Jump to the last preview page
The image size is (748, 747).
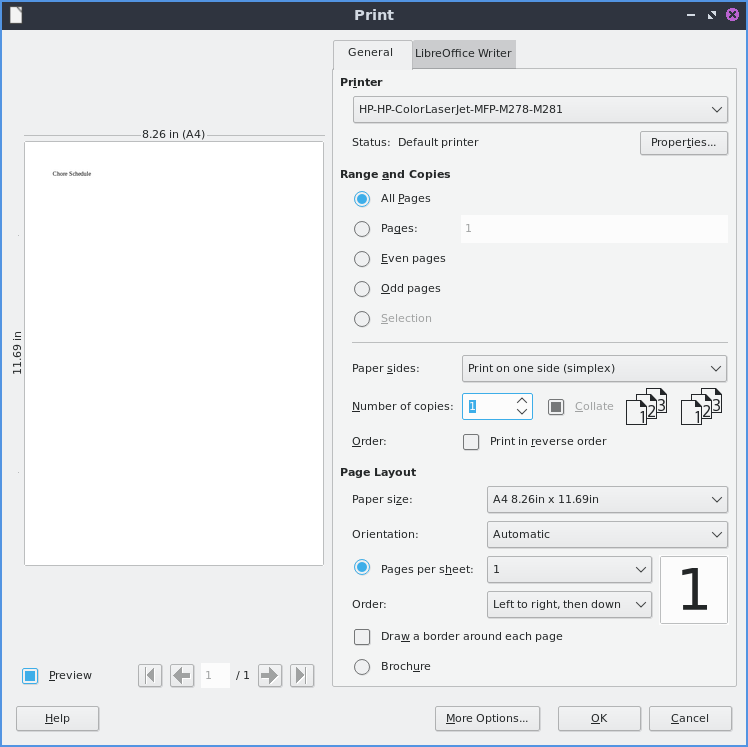pyautogui.click(x=302, y=675)
